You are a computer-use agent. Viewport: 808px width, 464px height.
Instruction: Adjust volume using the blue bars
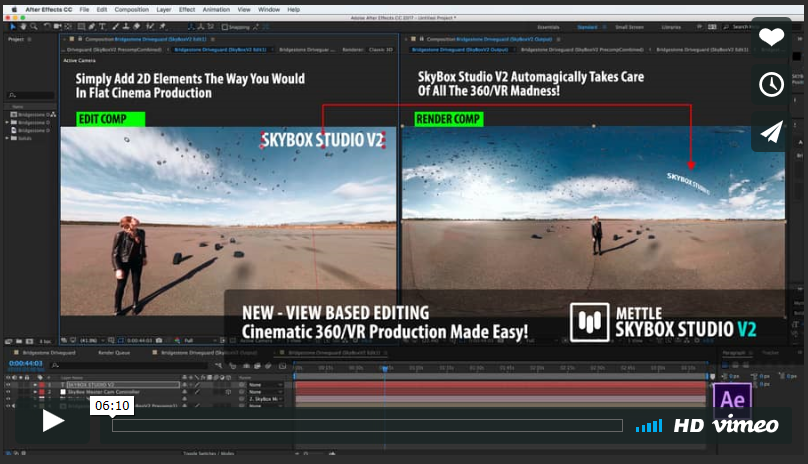[x=649, y=426]
